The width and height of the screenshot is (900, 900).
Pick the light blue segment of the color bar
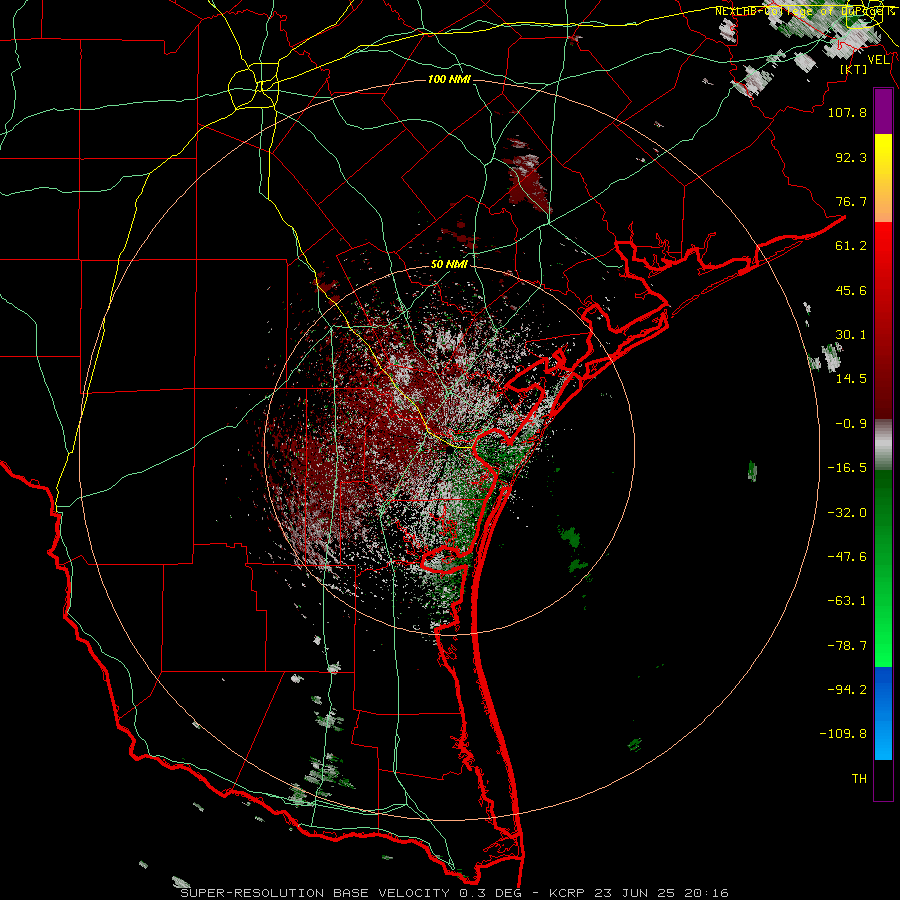pyautogui.click(x=883, y=740)
